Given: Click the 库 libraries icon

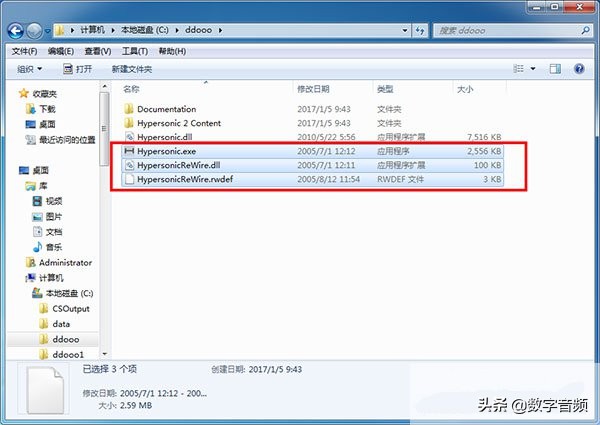Looking at the screenshot, I should click(x=31, y=186).
